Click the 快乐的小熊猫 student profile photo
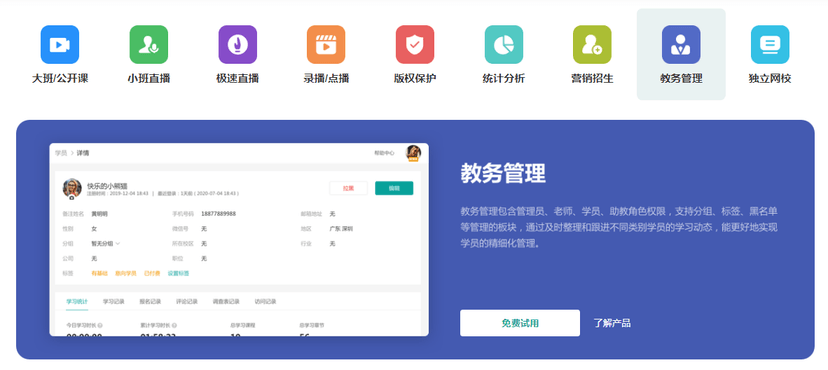Screen dimensions: 828x370 72,188
